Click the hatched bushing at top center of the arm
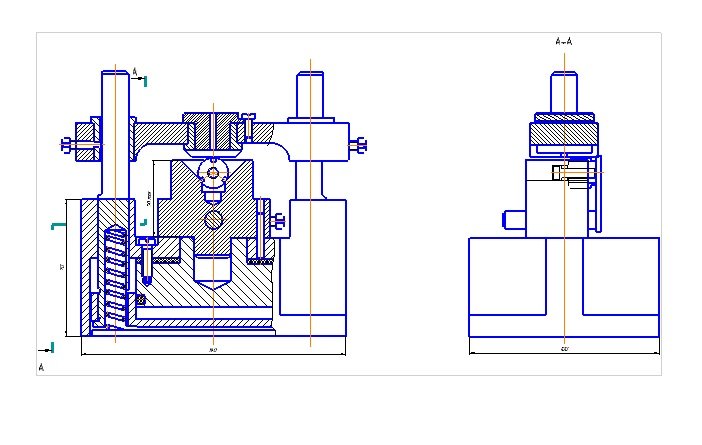Image resolution: width=702 pixels, height=445 pixels. (212, 132)
